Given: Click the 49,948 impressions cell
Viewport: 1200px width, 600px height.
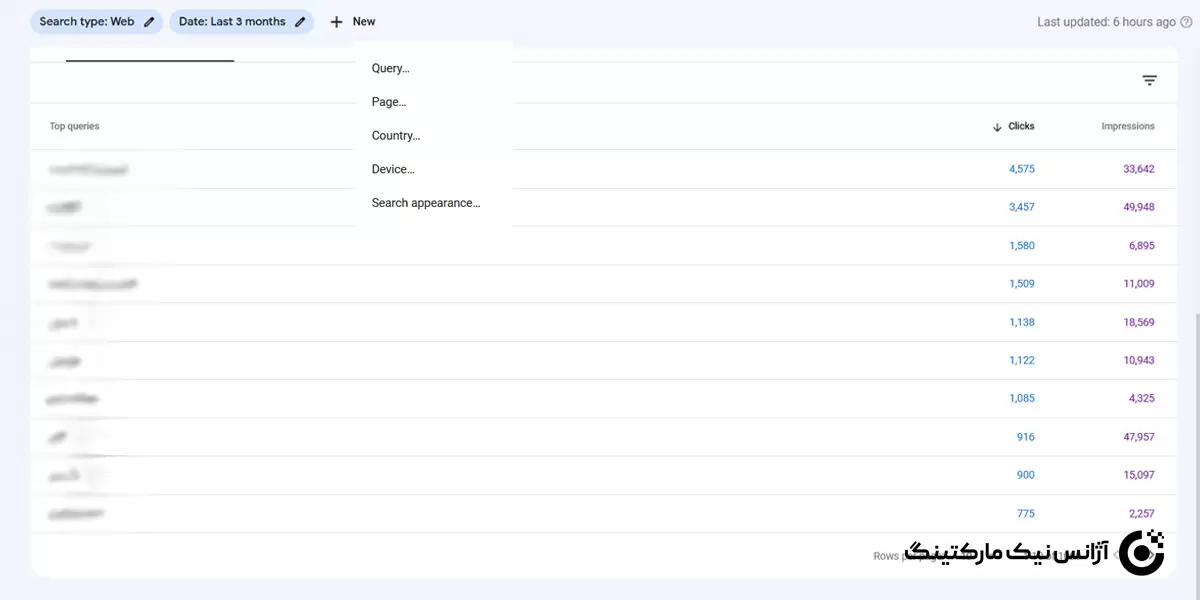Looking at the screenshot, I should pos(1138,208).
